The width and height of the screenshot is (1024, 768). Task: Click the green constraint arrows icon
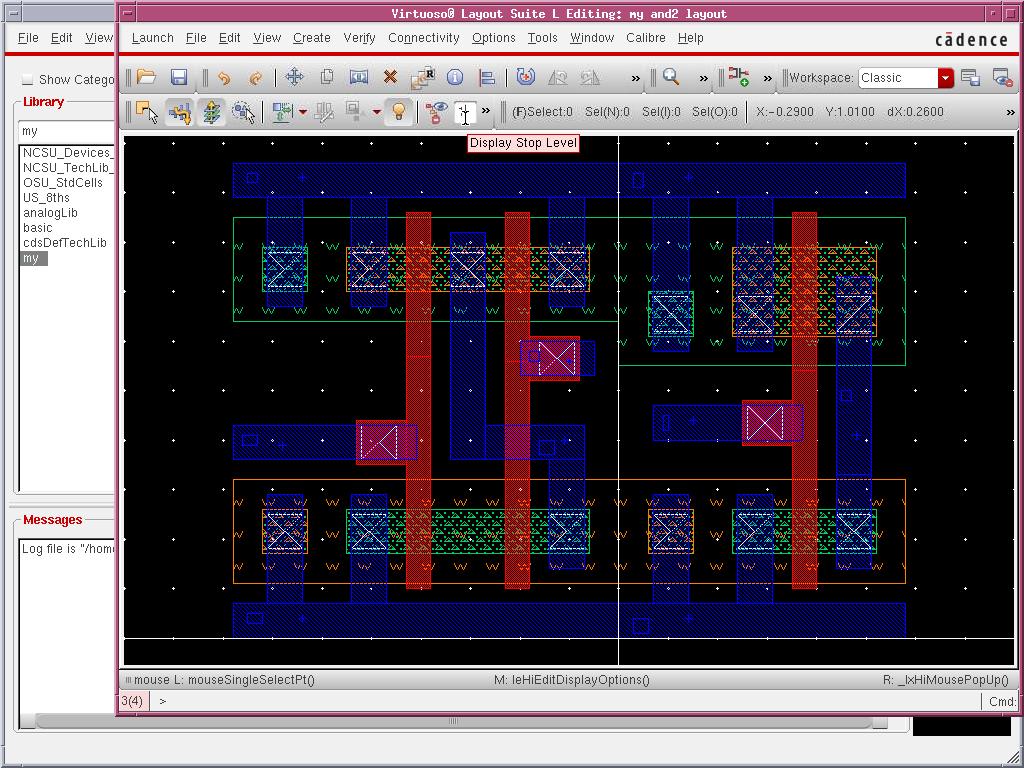(x=282, y=112)
